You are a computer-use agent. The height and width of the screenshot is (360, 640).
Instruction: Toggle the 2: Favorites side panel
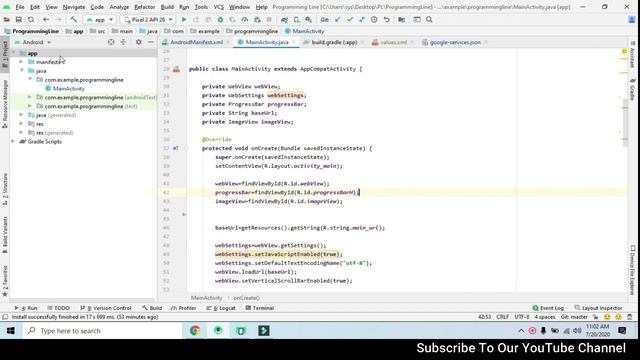pos(5,281)
